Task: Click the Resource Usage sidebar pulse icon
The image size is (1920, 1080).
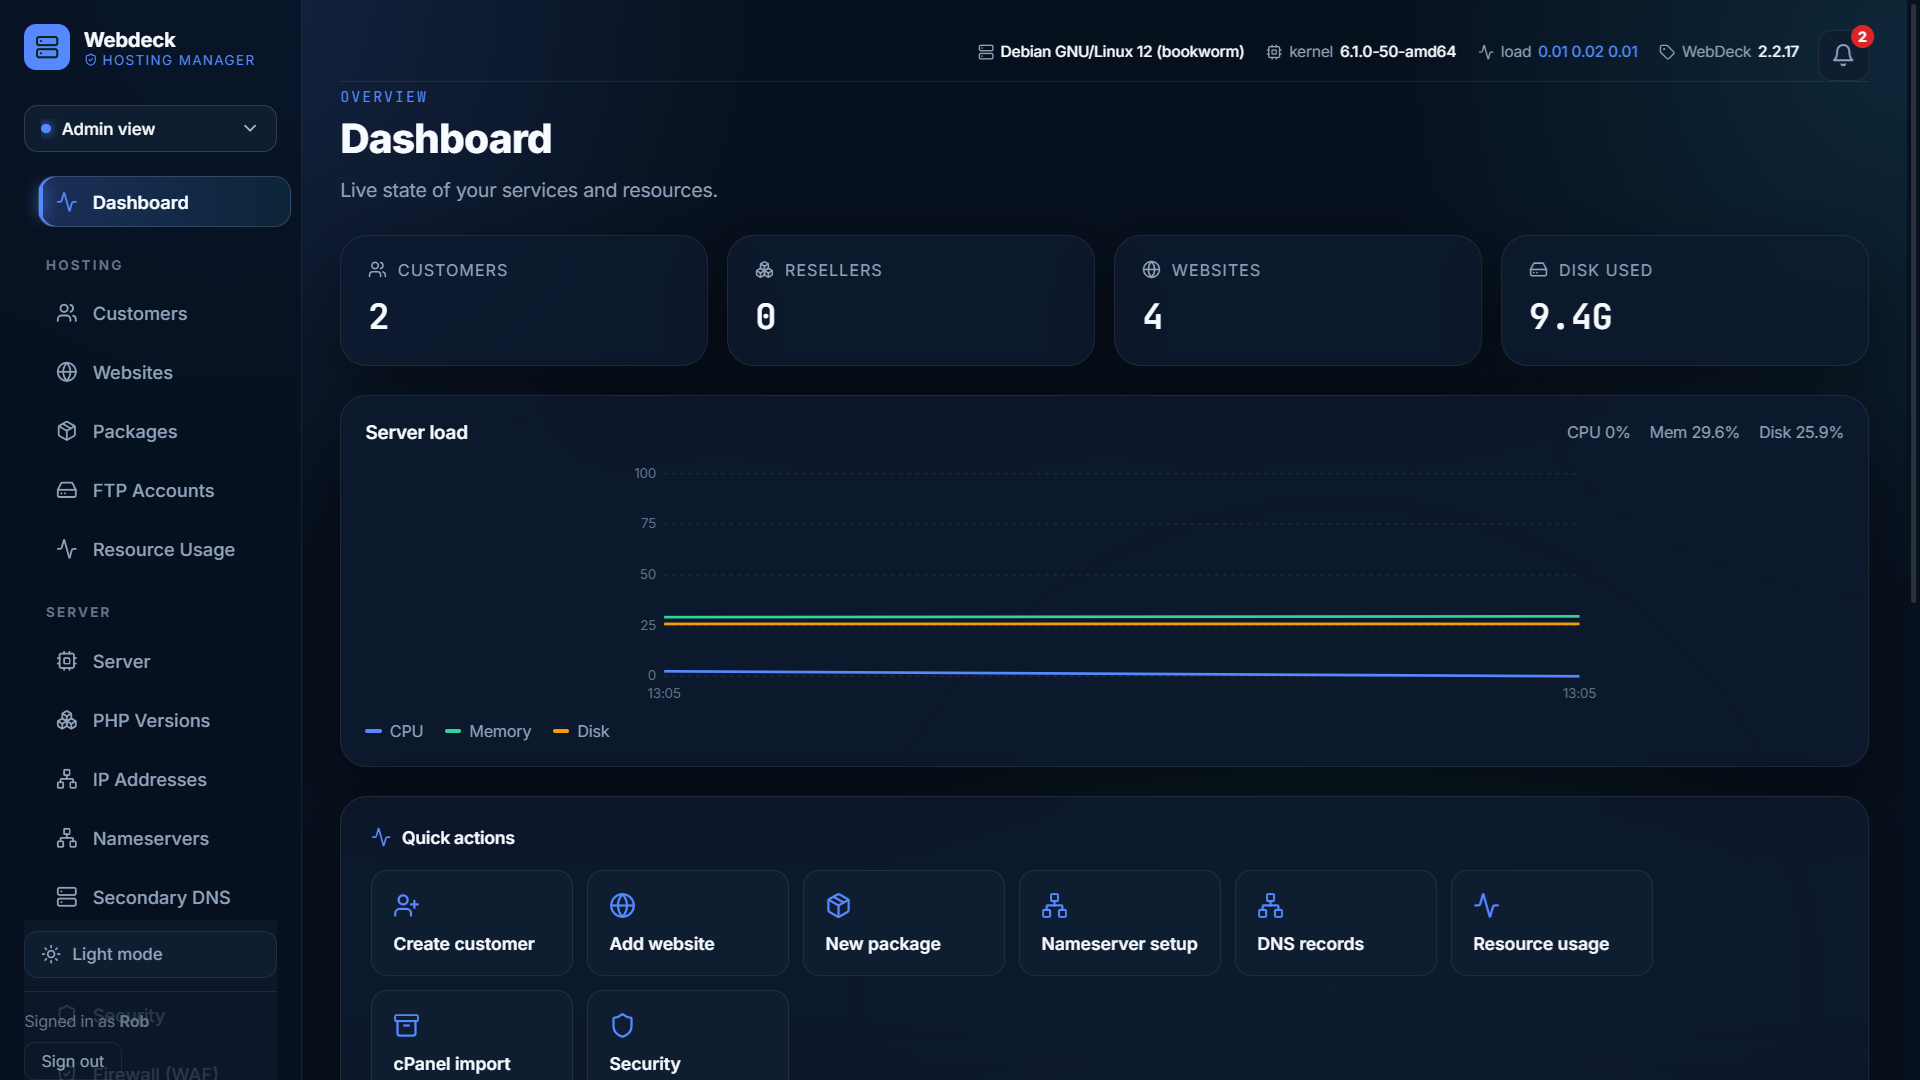Action: (67, 549)
